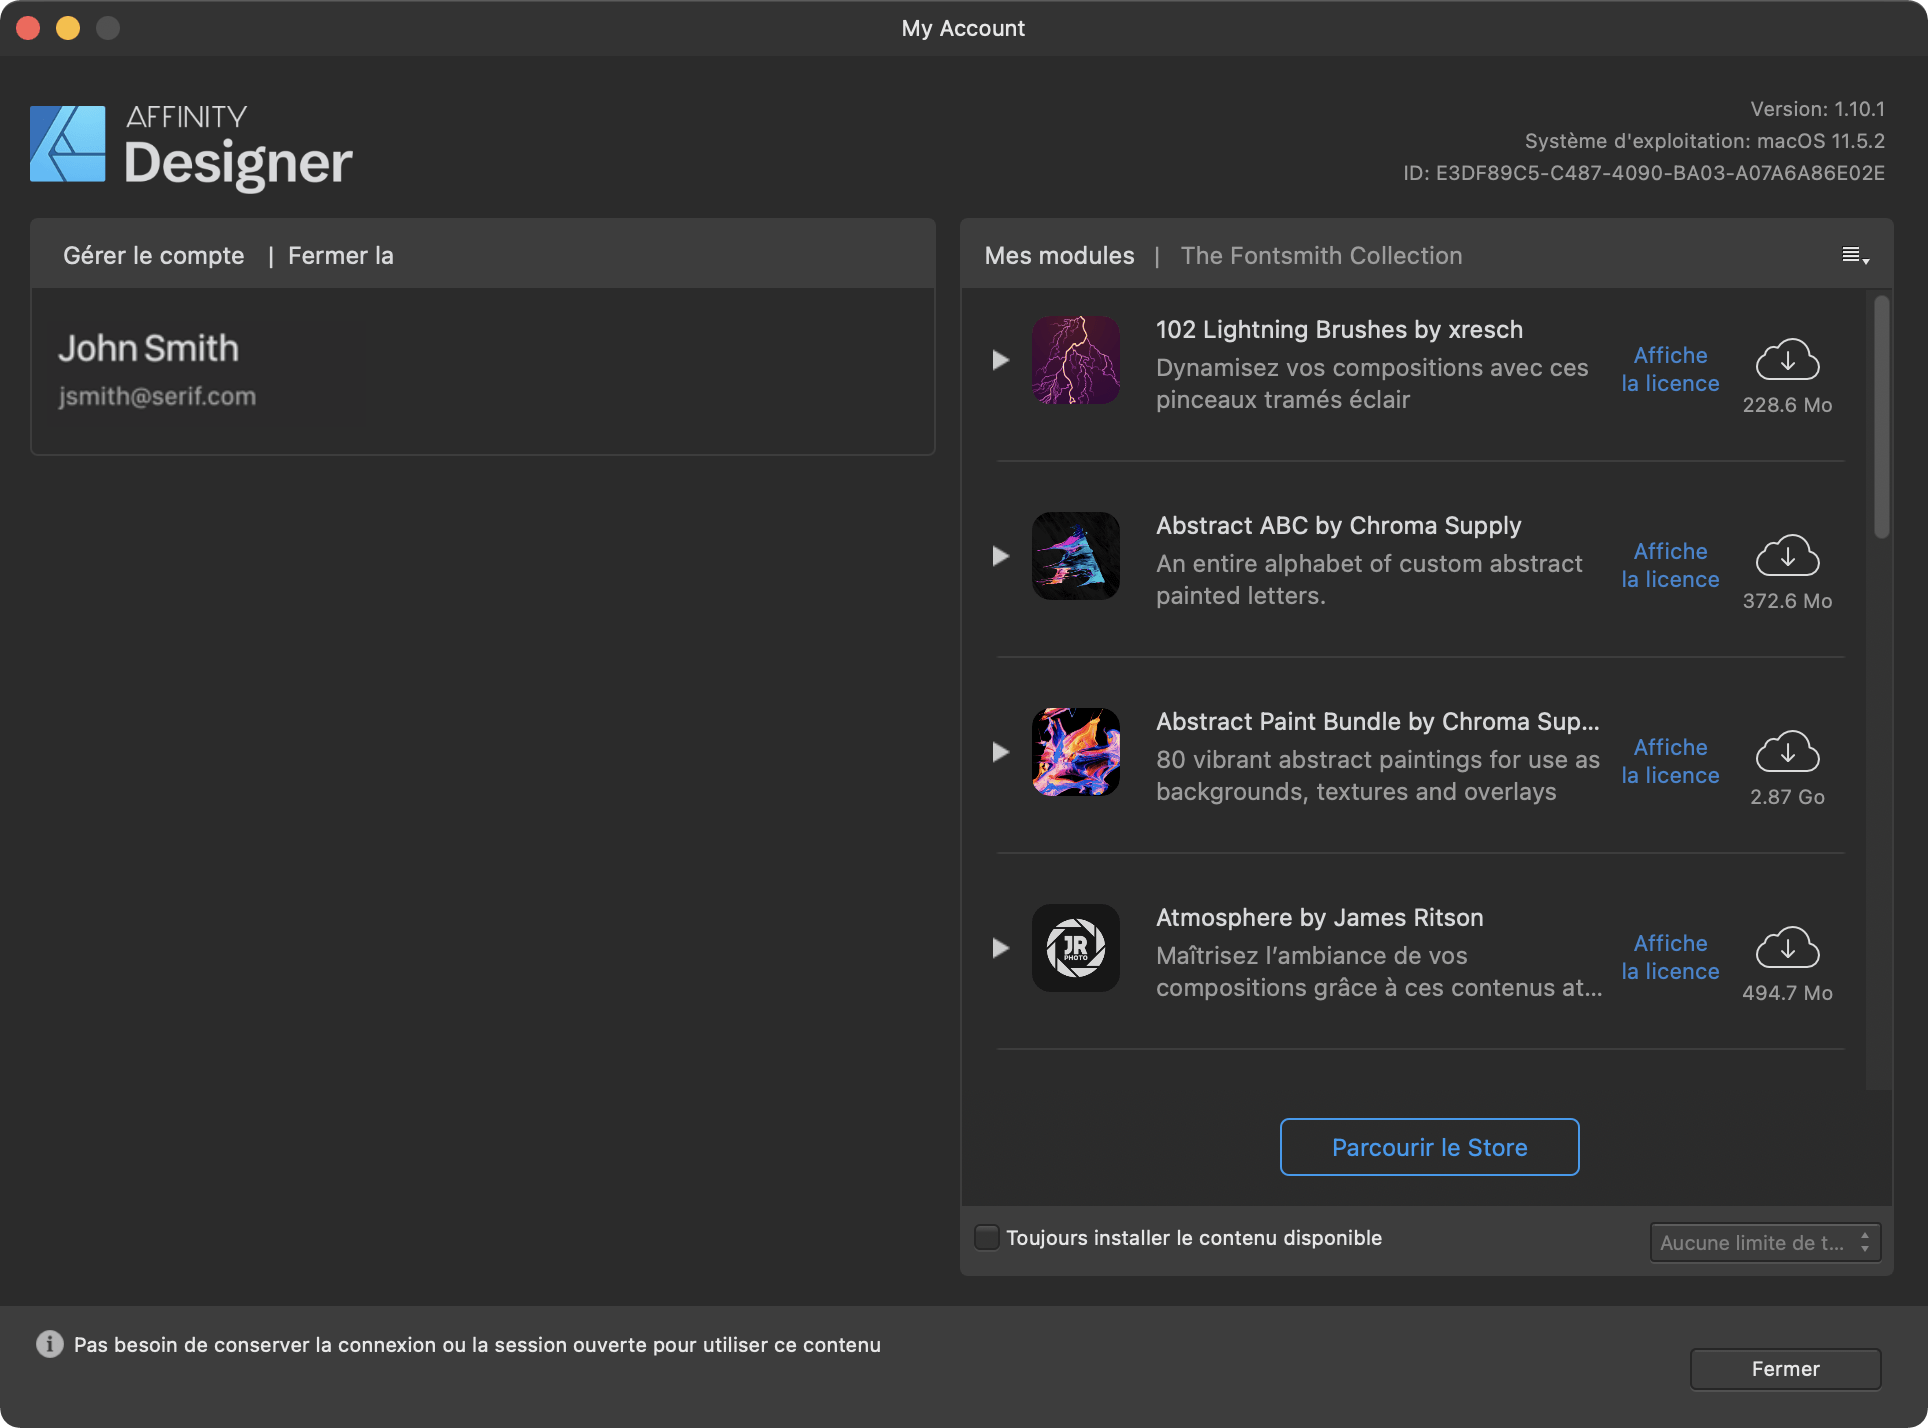The image size is (1928, 1428).
Task: Open the Atmosphere JR Photo thumbnail
Action: pyautogui.click(x=1076, y=948)
